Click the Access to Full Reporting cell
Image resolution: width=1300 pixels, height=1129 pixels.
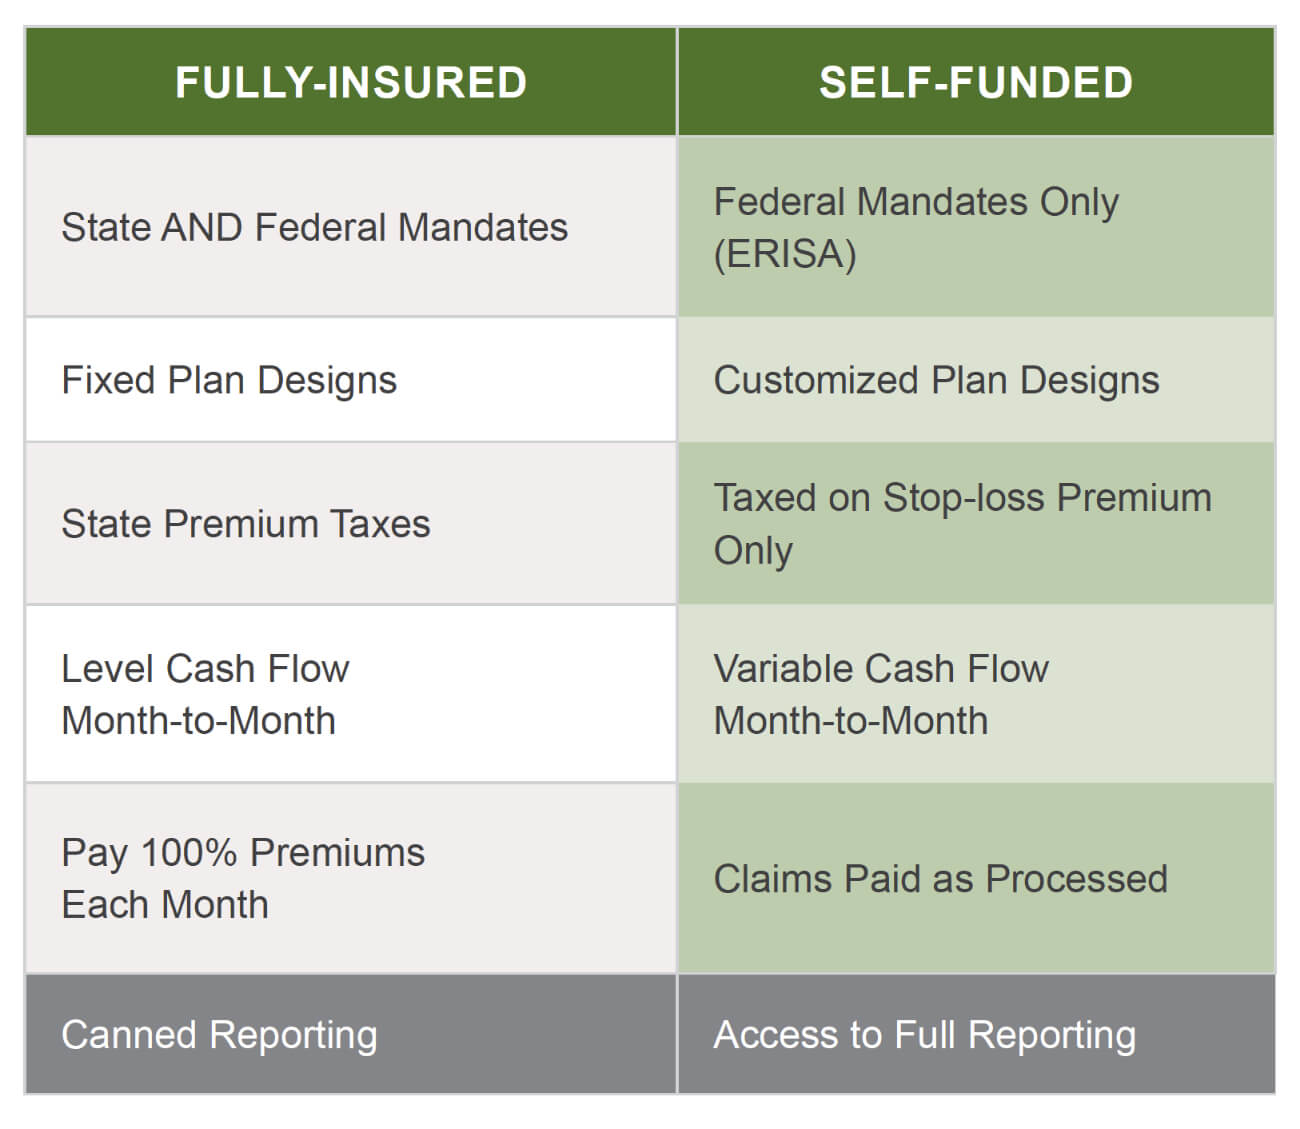(976, 1034)
